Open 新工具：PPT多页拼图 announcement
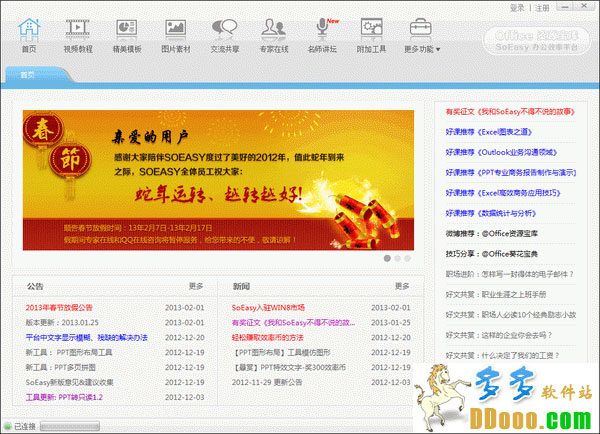Viewport: 600px width, 434px height. (x=60, y=367)
